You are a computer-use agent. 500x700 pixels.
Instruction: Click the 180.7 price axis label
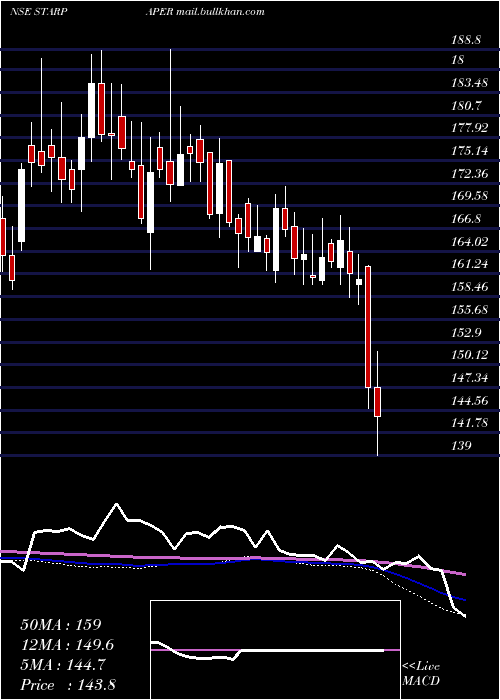[x=467, y=105]
